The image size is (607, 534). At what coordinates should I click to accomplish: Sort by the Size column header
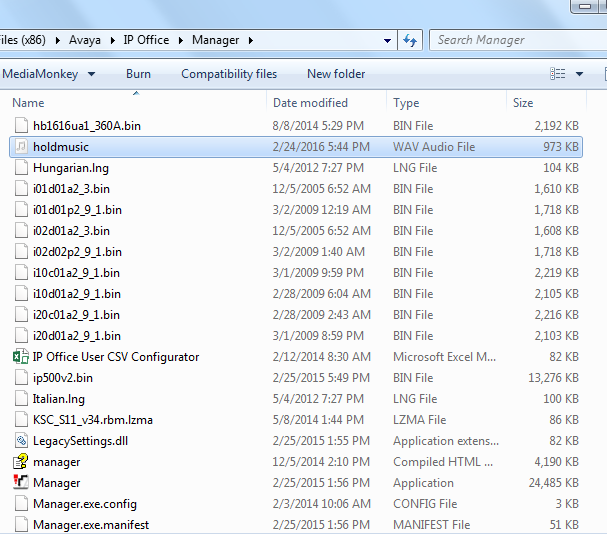click(x=523, y=103)
